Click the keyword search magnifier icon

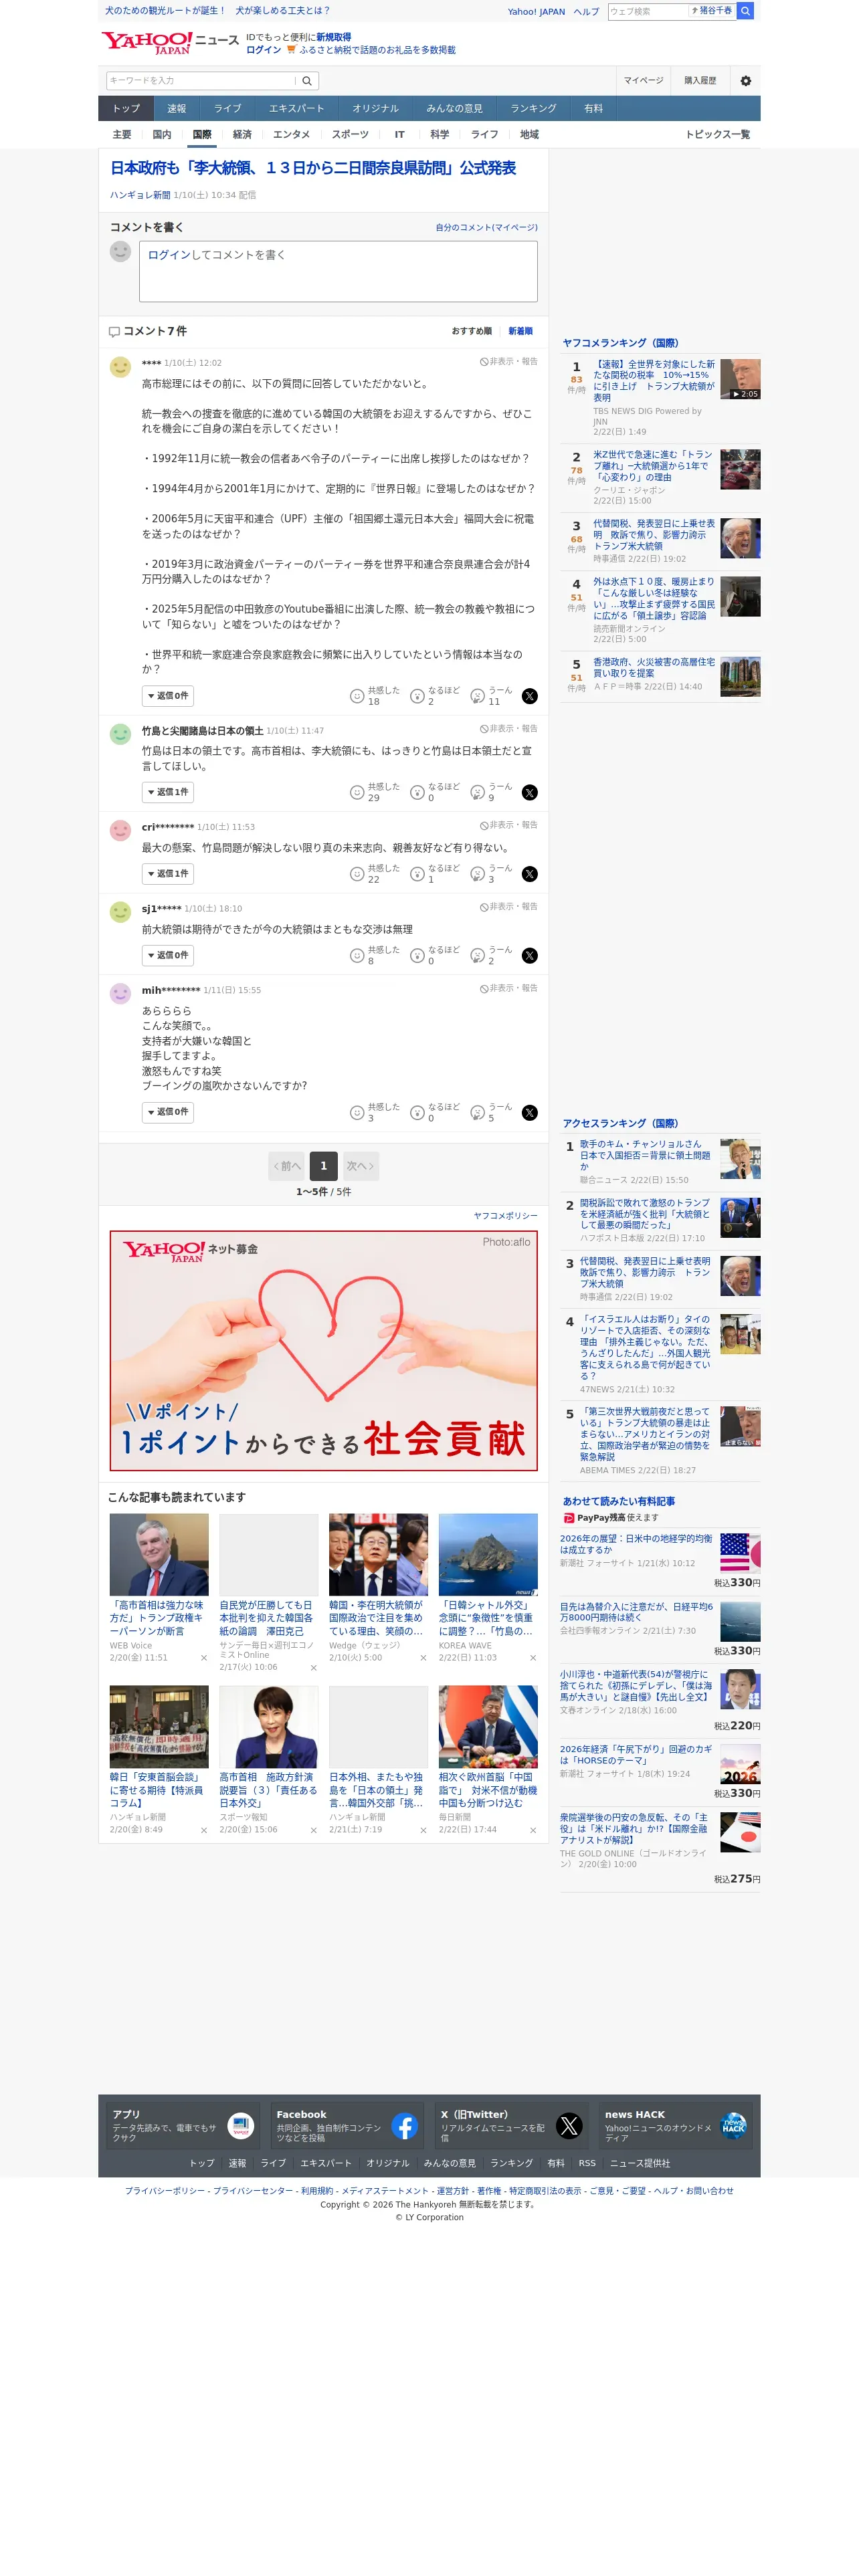pos(307,81)
